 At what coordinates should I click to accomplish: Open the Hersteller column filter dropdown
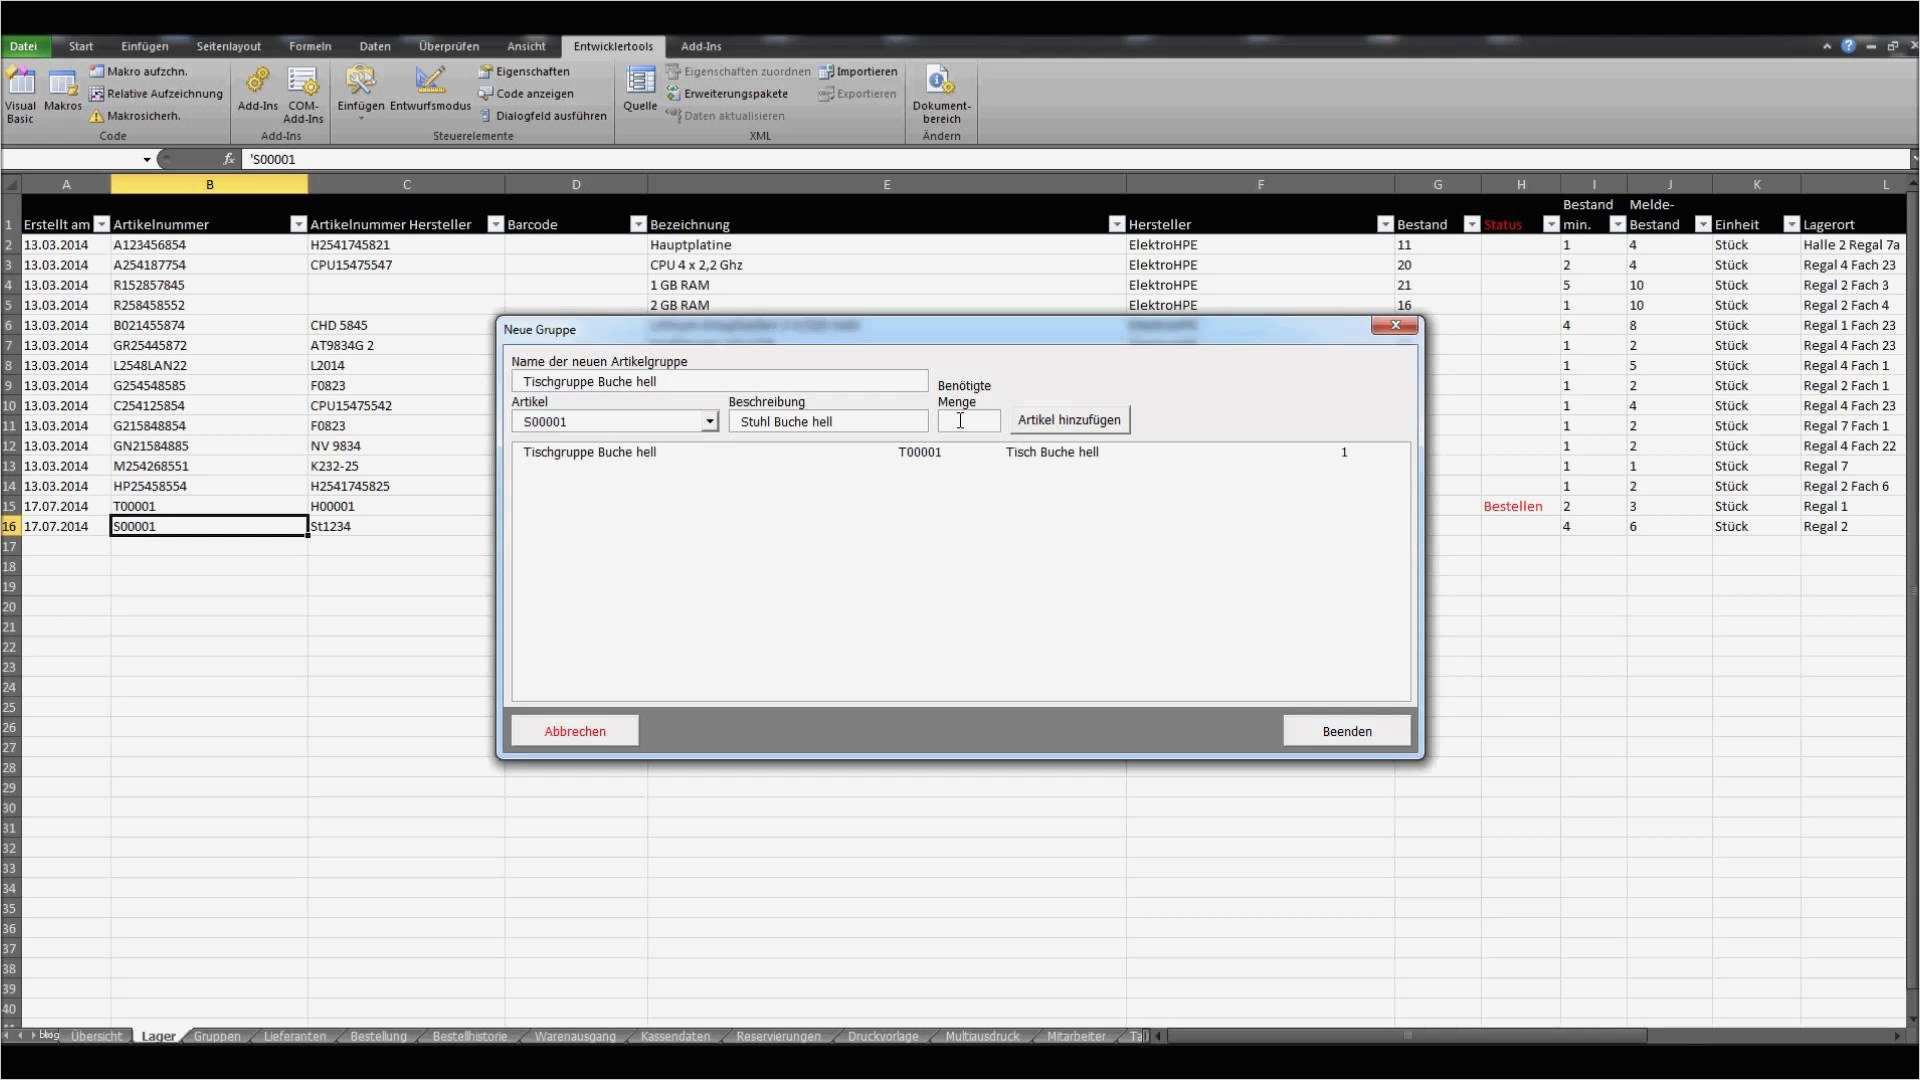point(1385,225)
